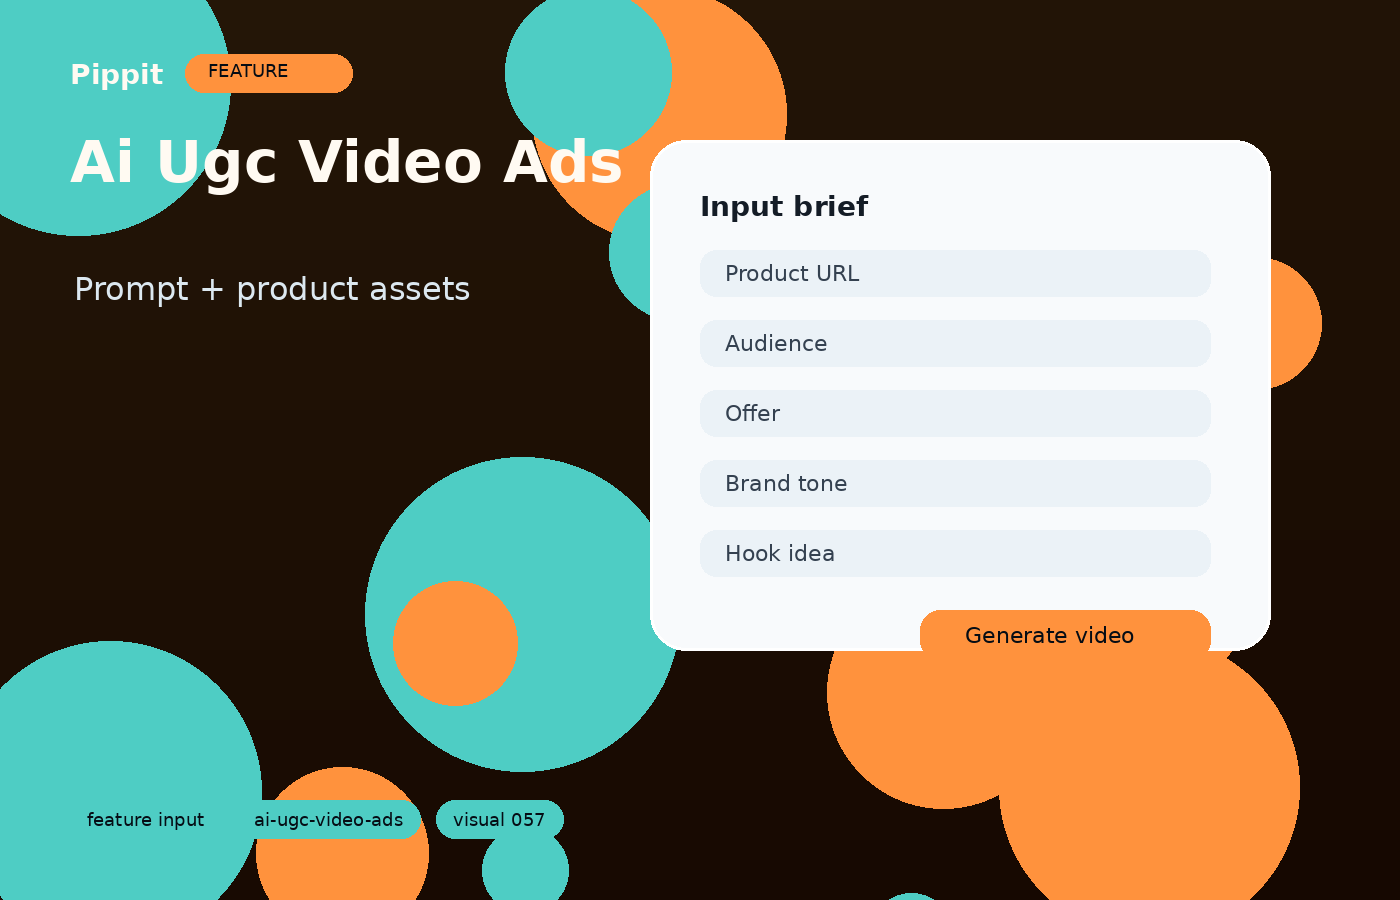
Task: Click into the Offer field
Action: pyautogui.click(x=955, y=413)
